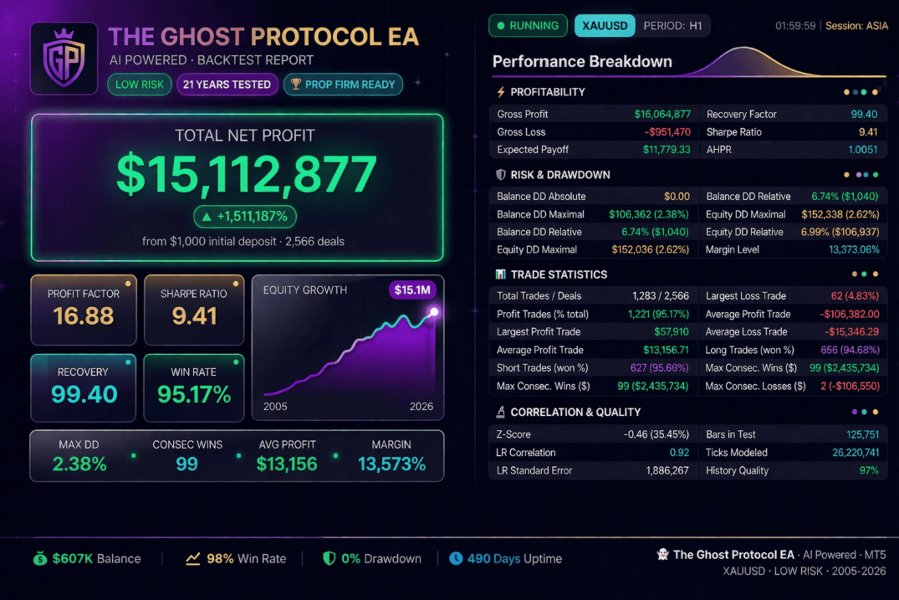
Task: Open the Session: ASIA selector
Action: pos(858,26)
